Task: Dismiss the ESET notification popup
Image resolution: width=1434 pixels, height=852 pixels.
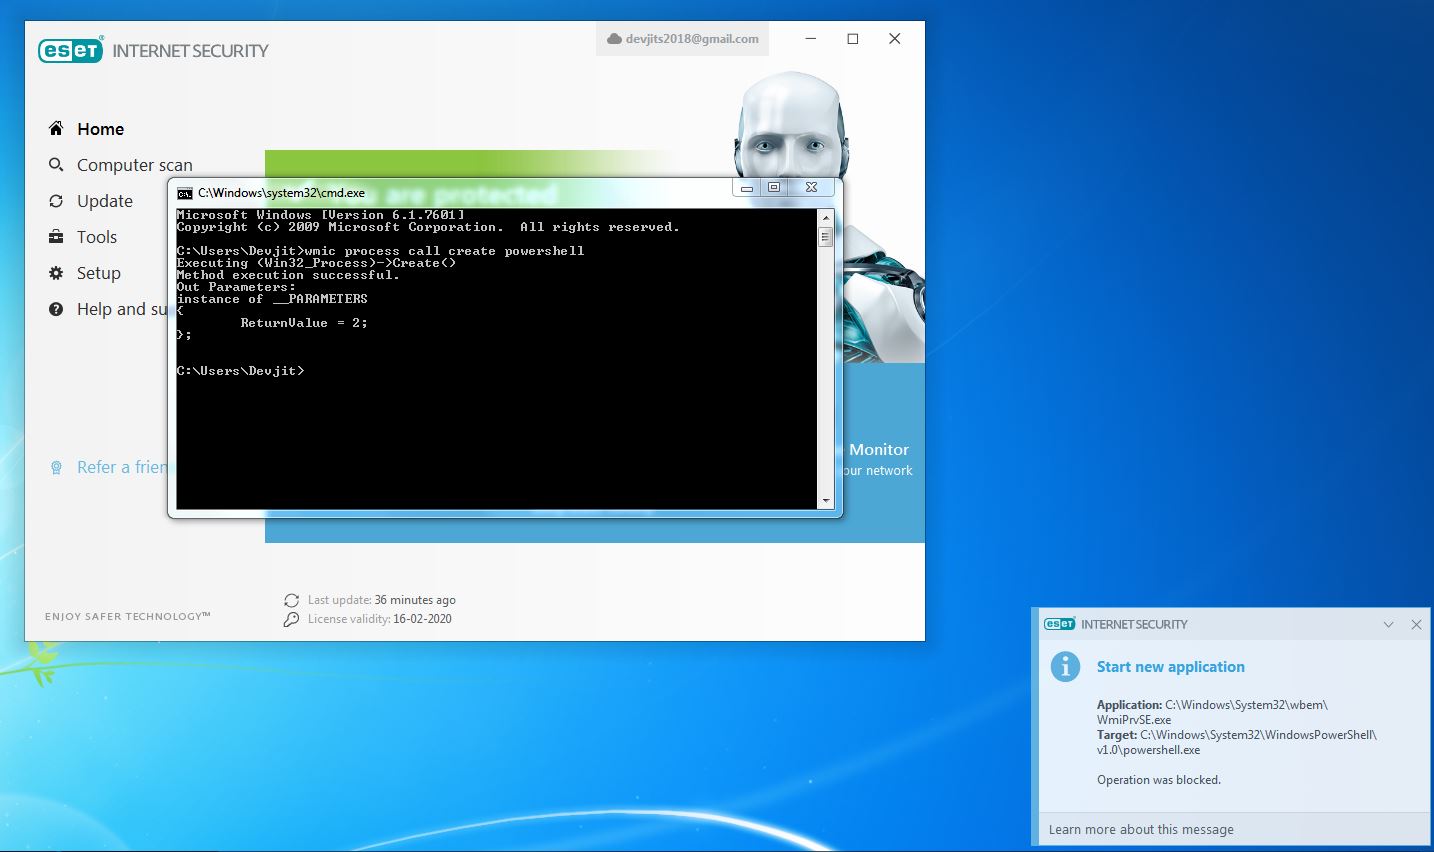Action: point(1416,624)
